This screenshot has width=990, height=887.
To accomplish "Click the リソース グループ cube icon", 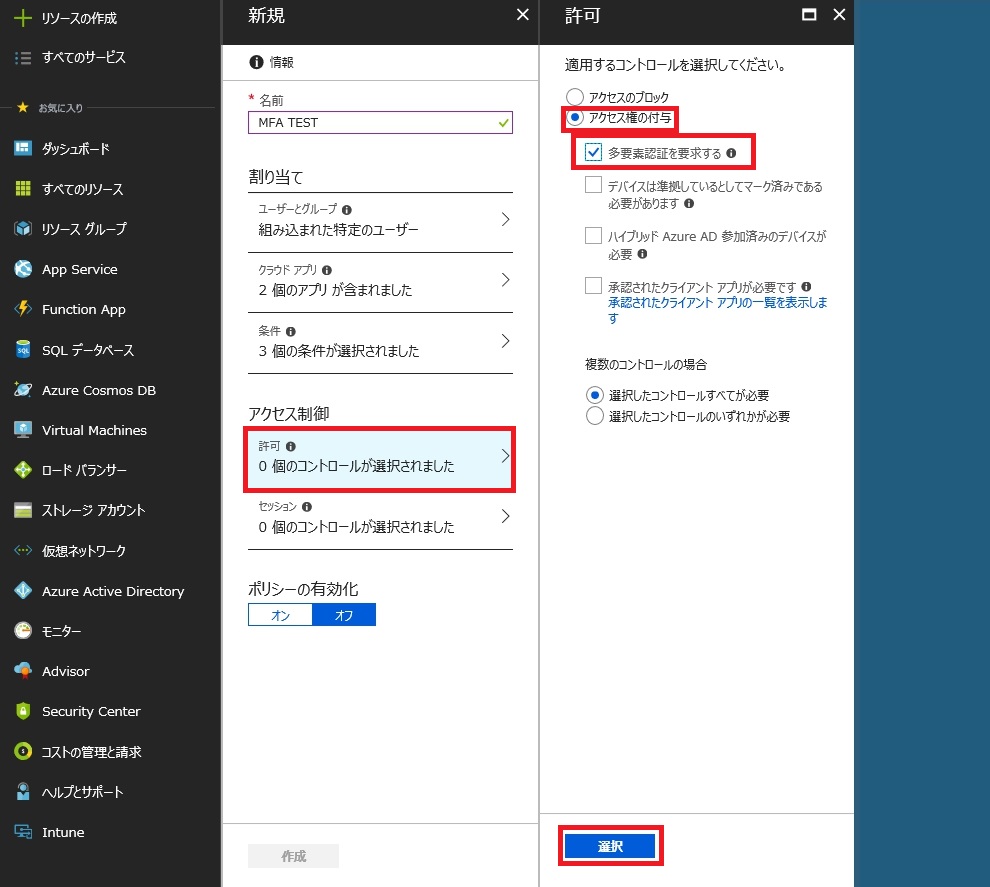I will tap(23, 229).
